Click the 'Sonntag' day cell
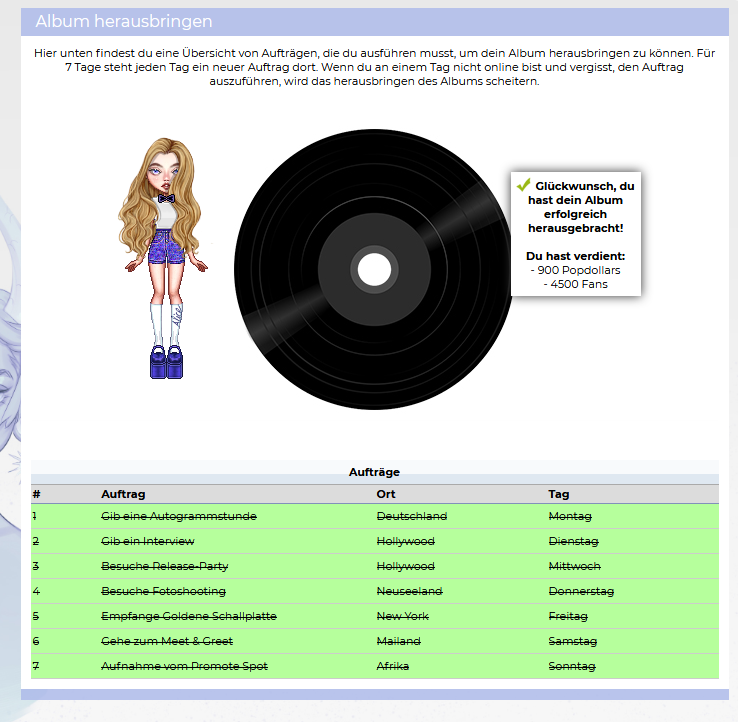The height and width of the screenshot is (722, 738). [x=572, y=666]
